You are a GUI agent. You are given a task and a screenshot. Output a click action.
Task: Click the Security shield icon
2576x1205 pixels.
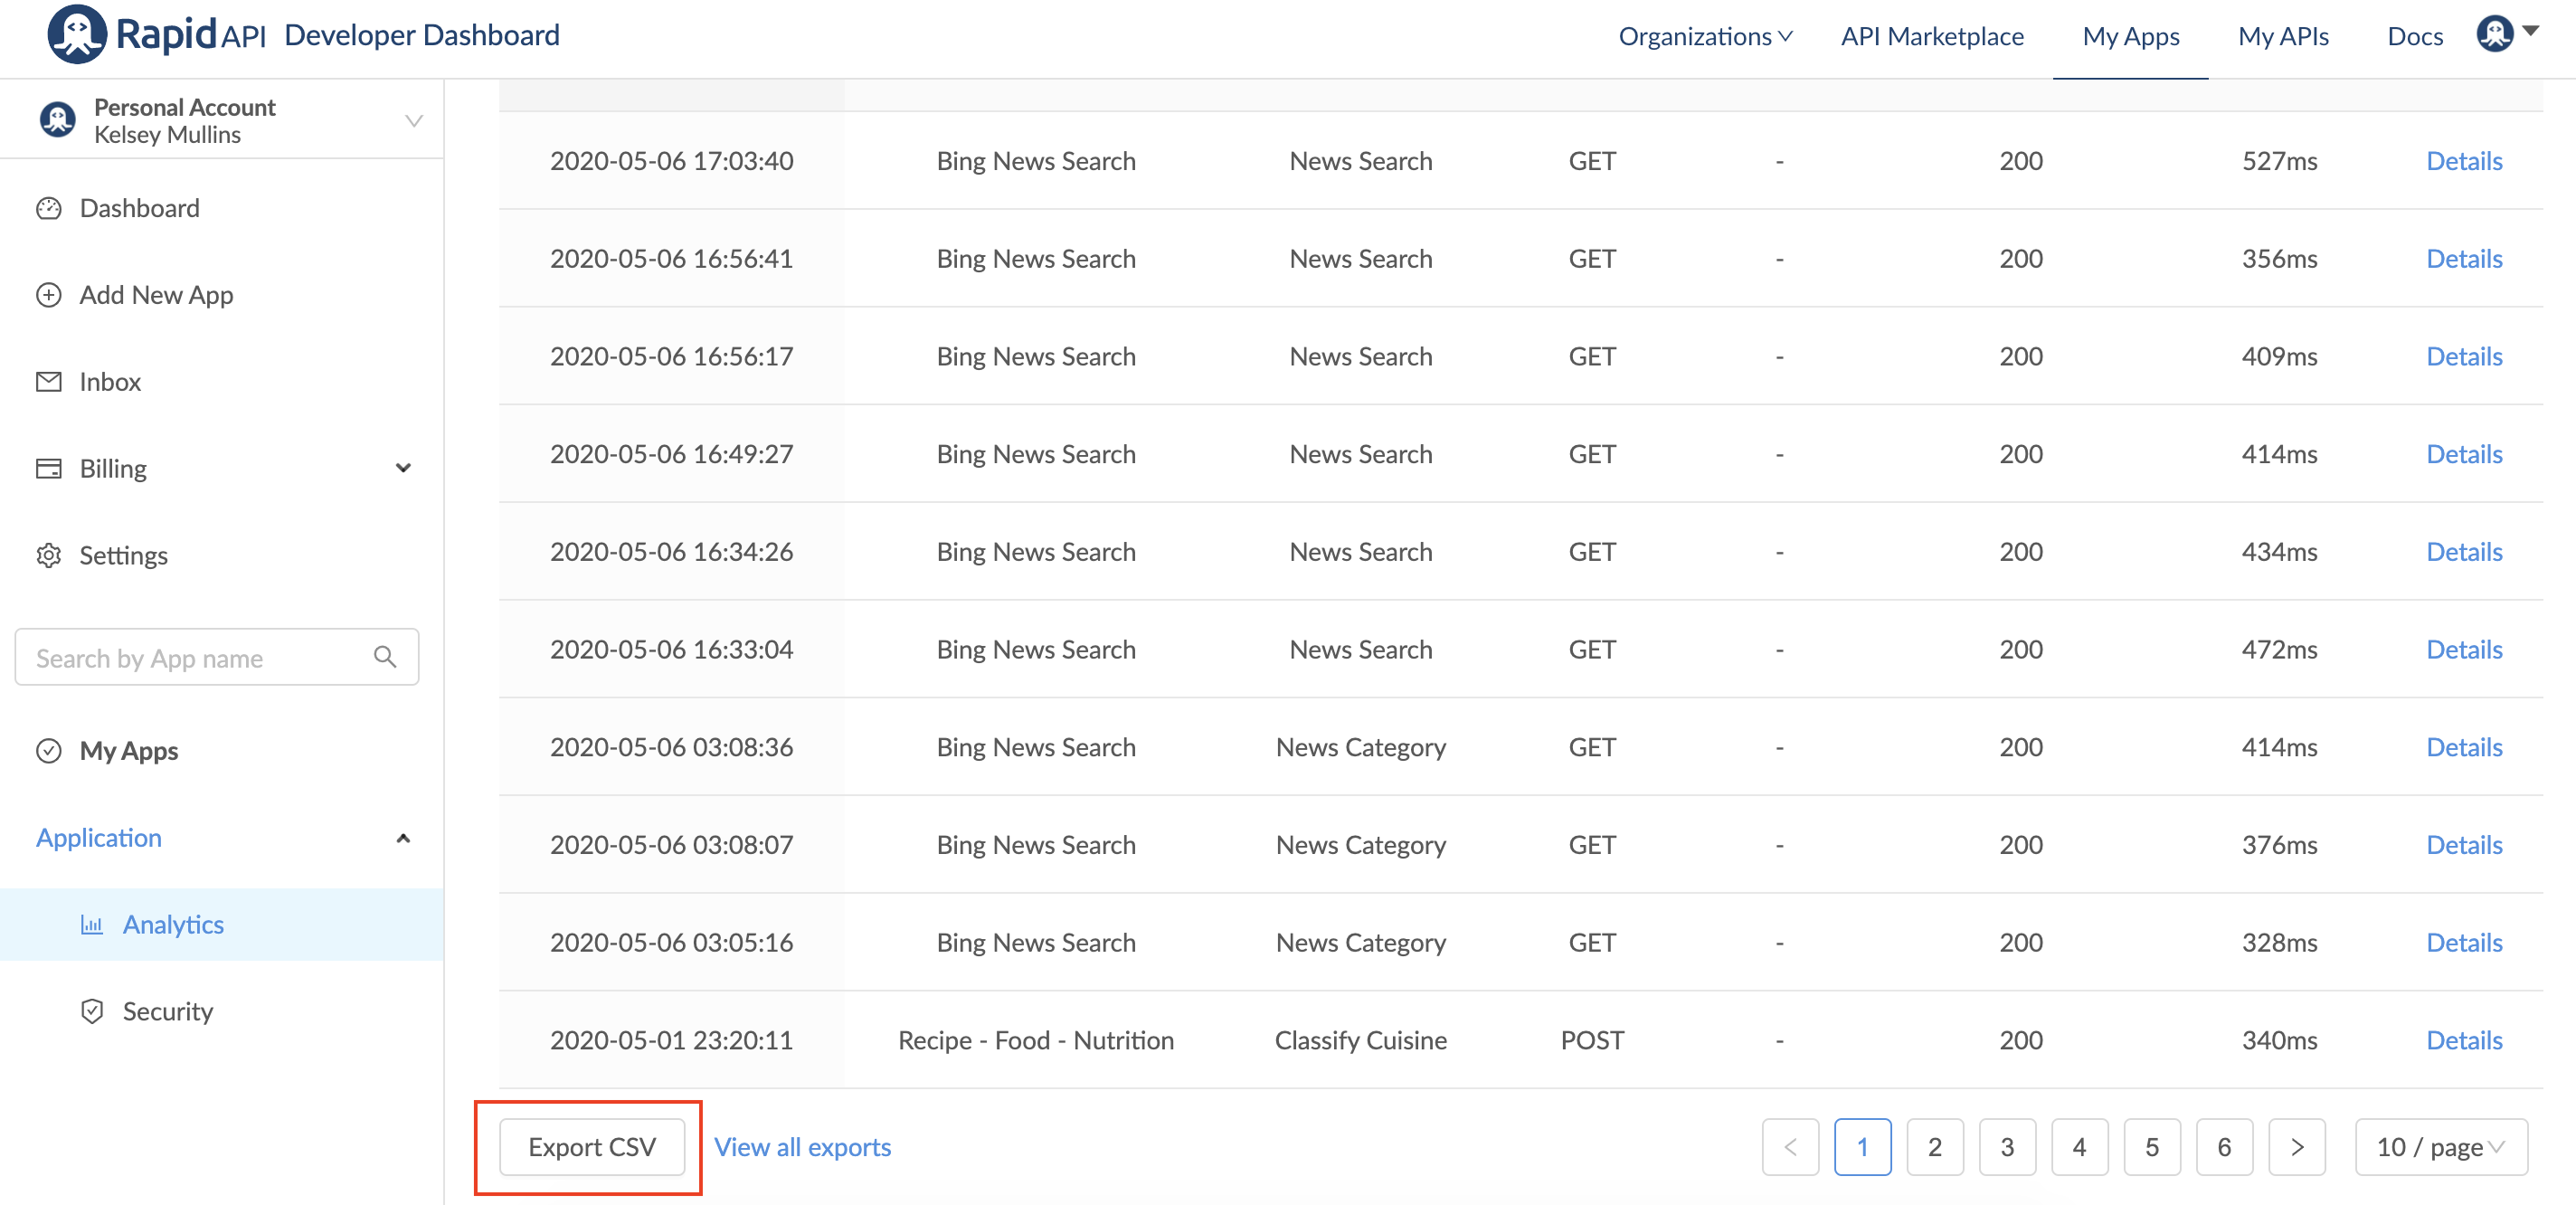(92, 1011)
